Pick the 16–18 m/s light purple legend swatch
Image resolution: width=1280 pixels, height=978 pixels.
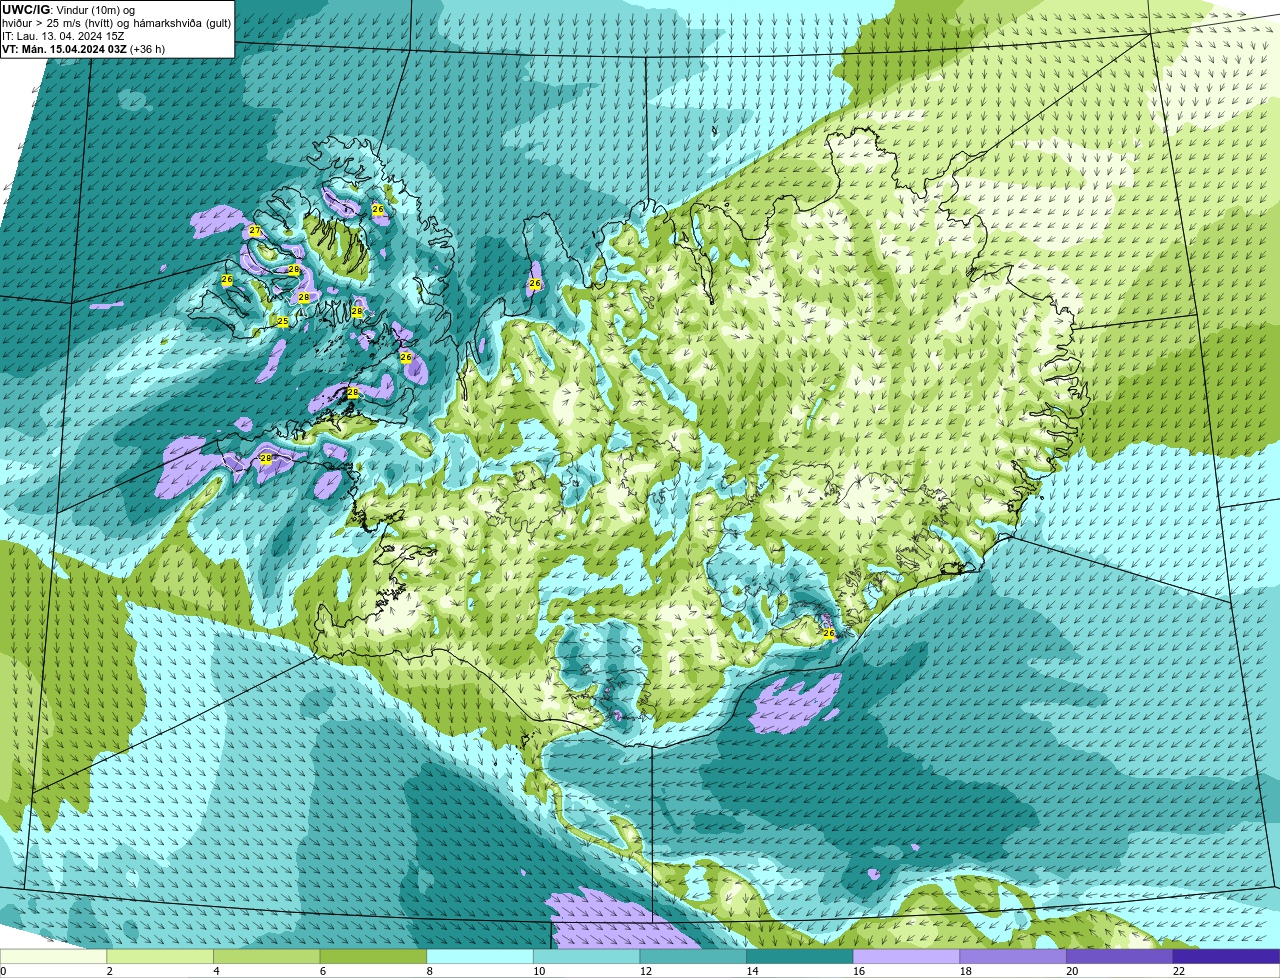click(907, 957)
